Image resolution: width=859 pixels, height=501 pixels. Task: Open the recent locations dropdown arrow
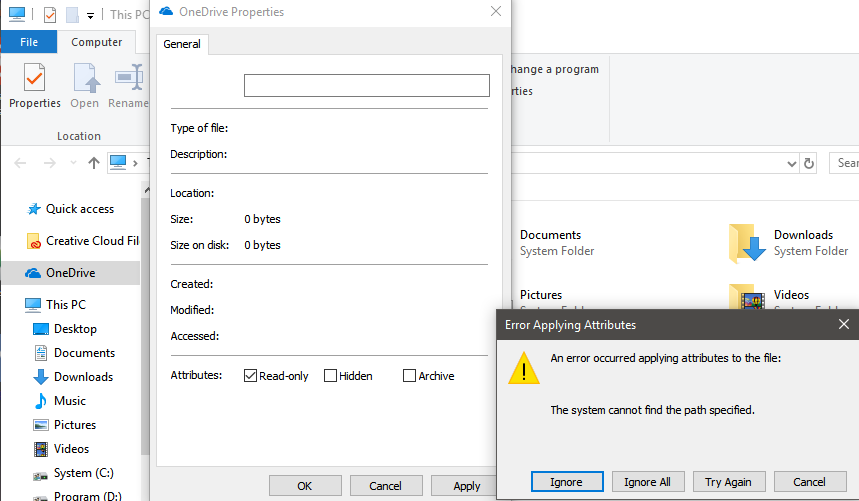tap(73, 163)
